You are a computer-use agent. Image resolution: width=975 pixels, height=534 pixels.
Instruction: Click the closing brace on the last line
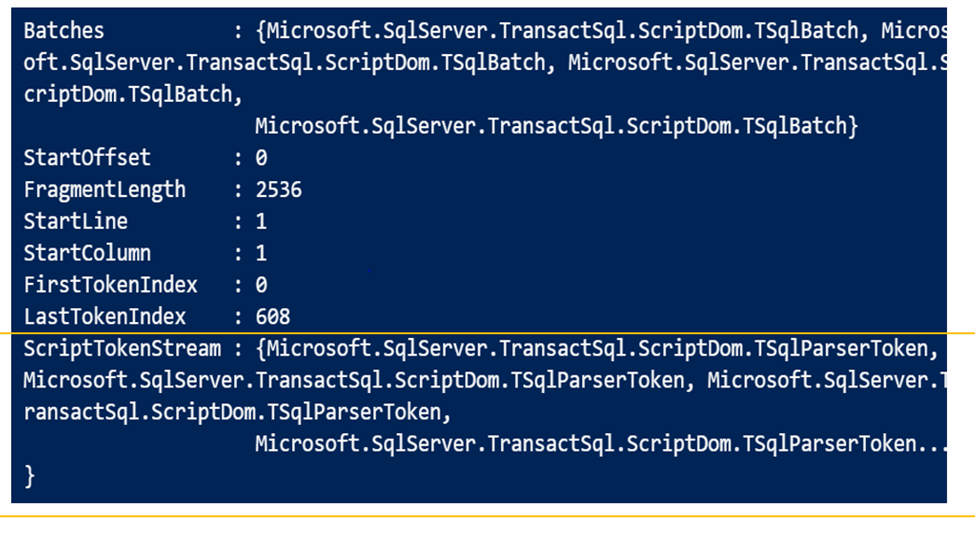coord(30,476)
